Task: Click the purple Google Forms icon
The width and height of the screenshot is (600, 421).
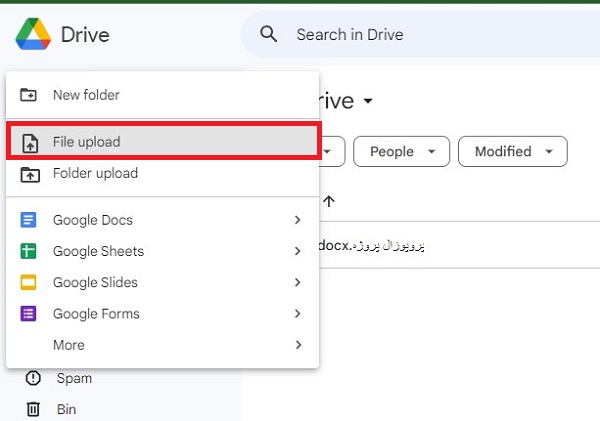Action: click(x=28, y=314)
